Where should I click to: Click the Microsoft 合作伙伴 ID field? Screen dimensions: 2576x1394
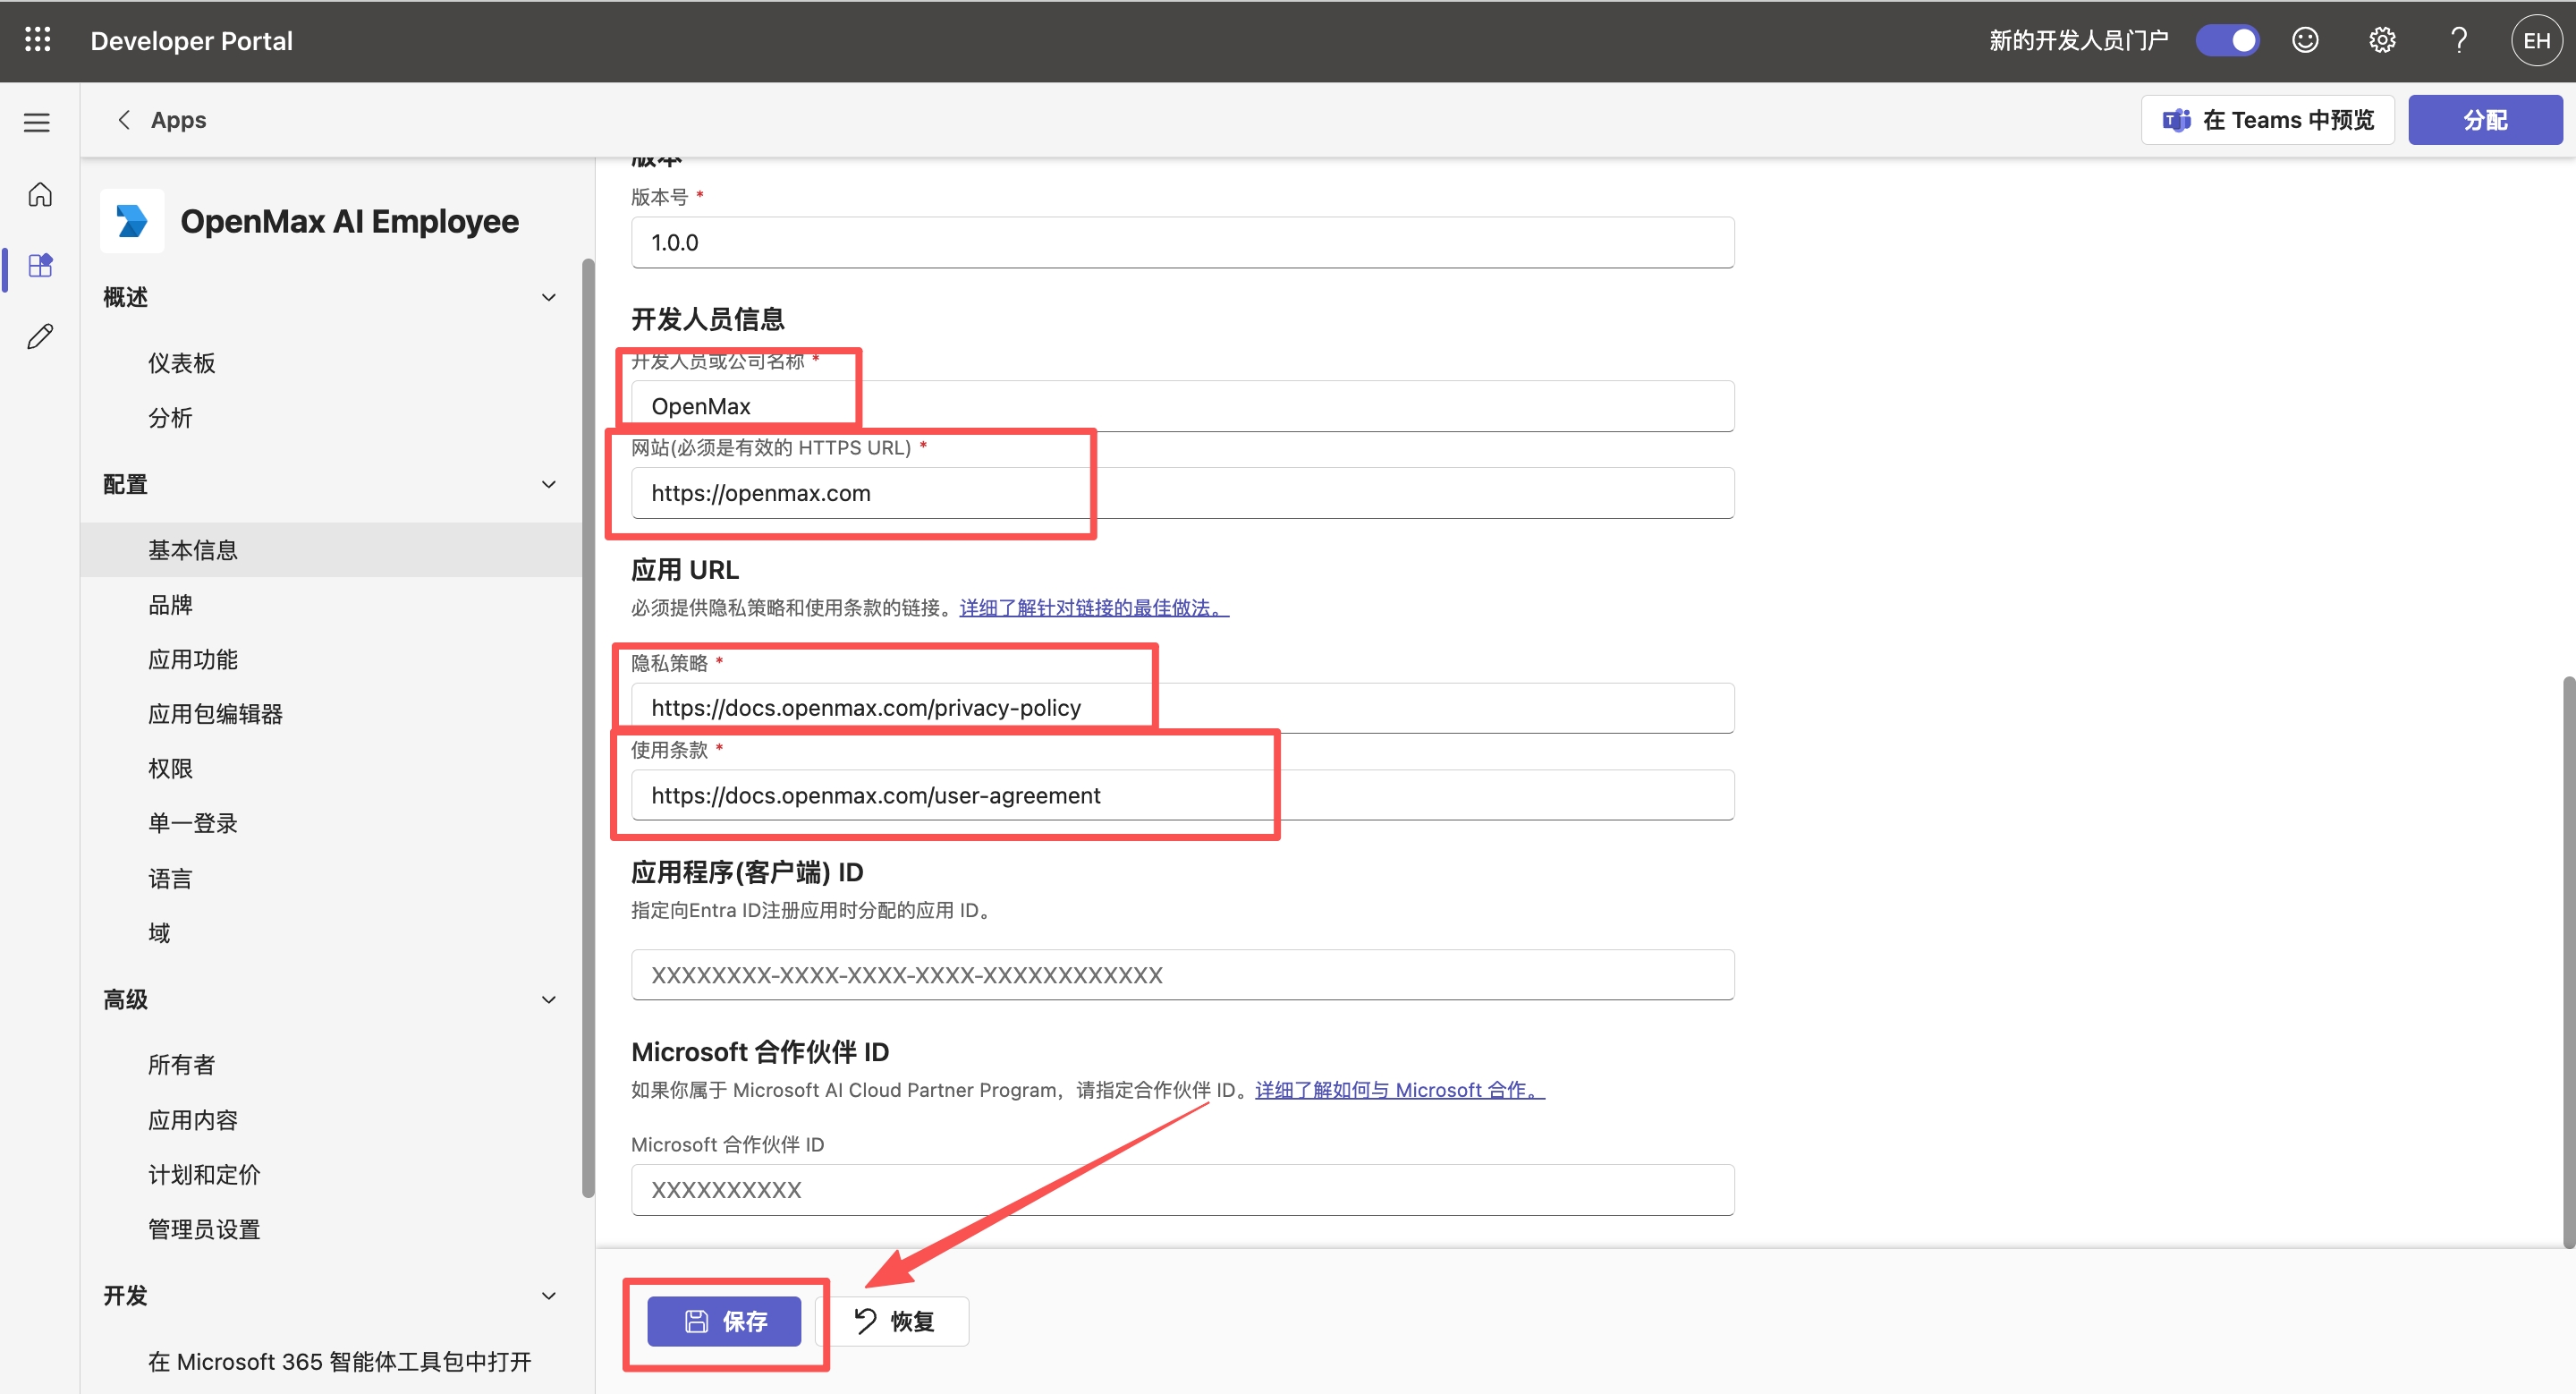tap(1182, 1190)
